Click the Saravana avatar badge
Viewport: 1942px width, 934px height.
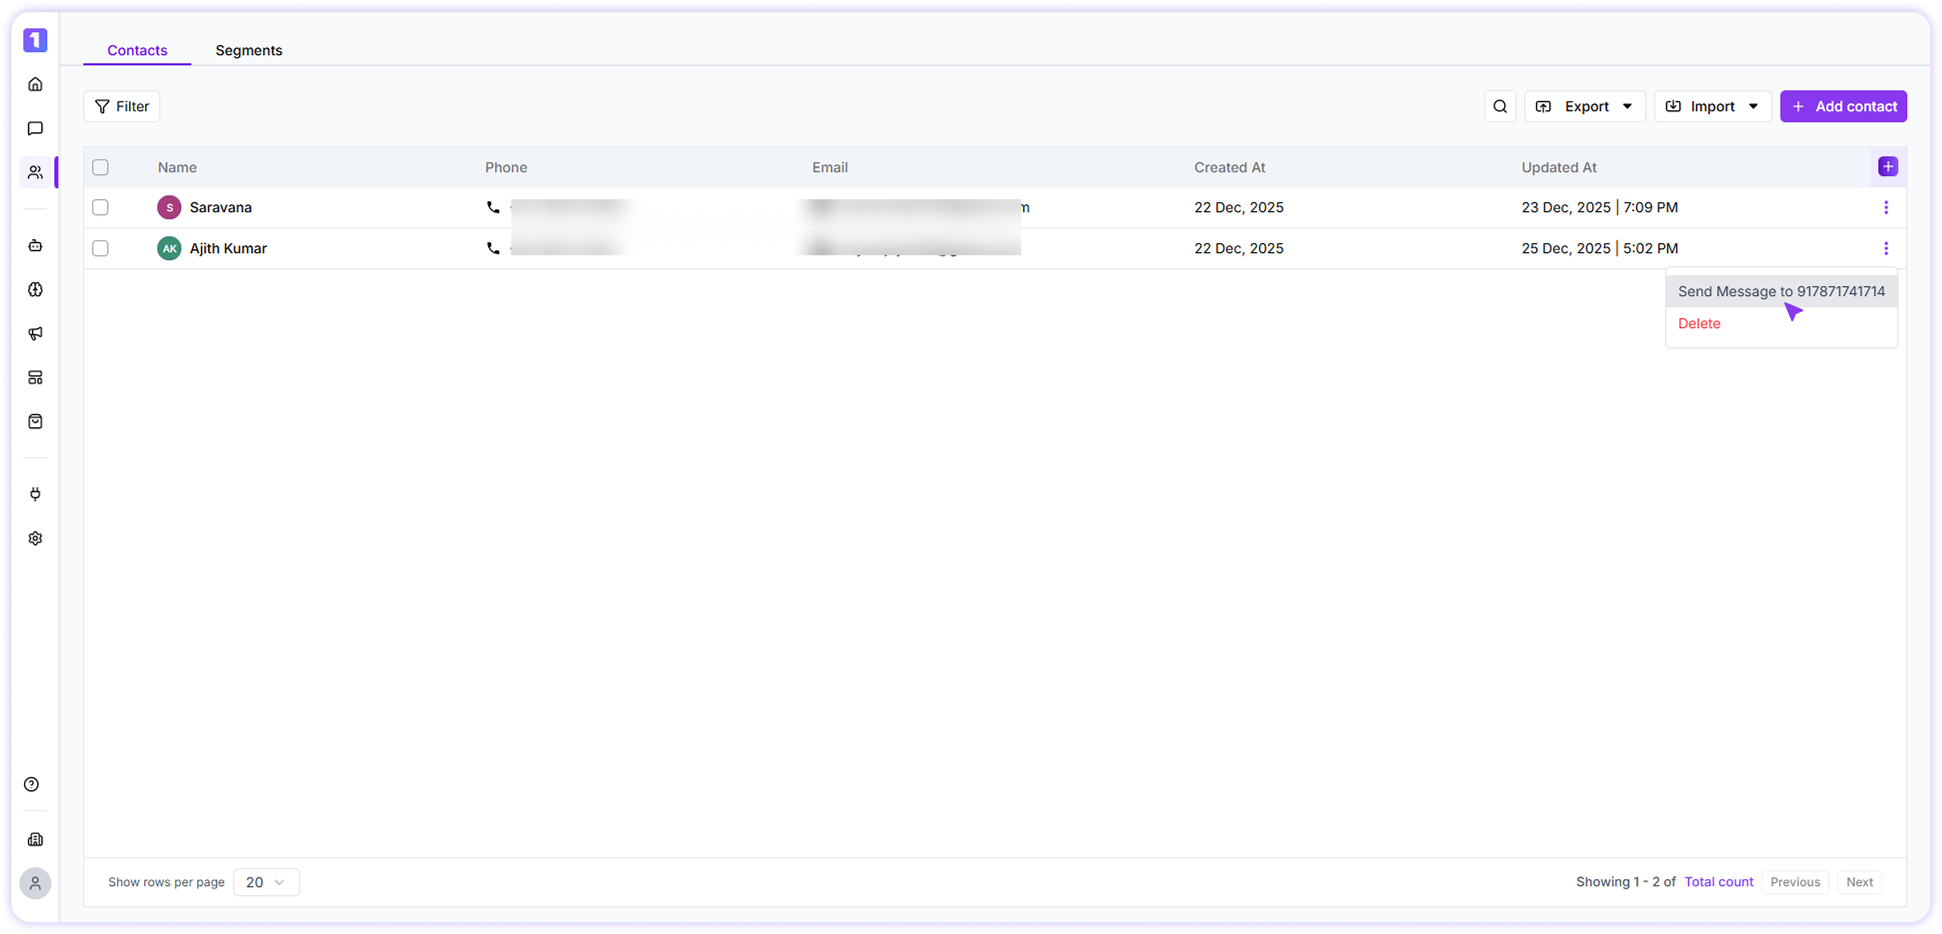point(169,208)
